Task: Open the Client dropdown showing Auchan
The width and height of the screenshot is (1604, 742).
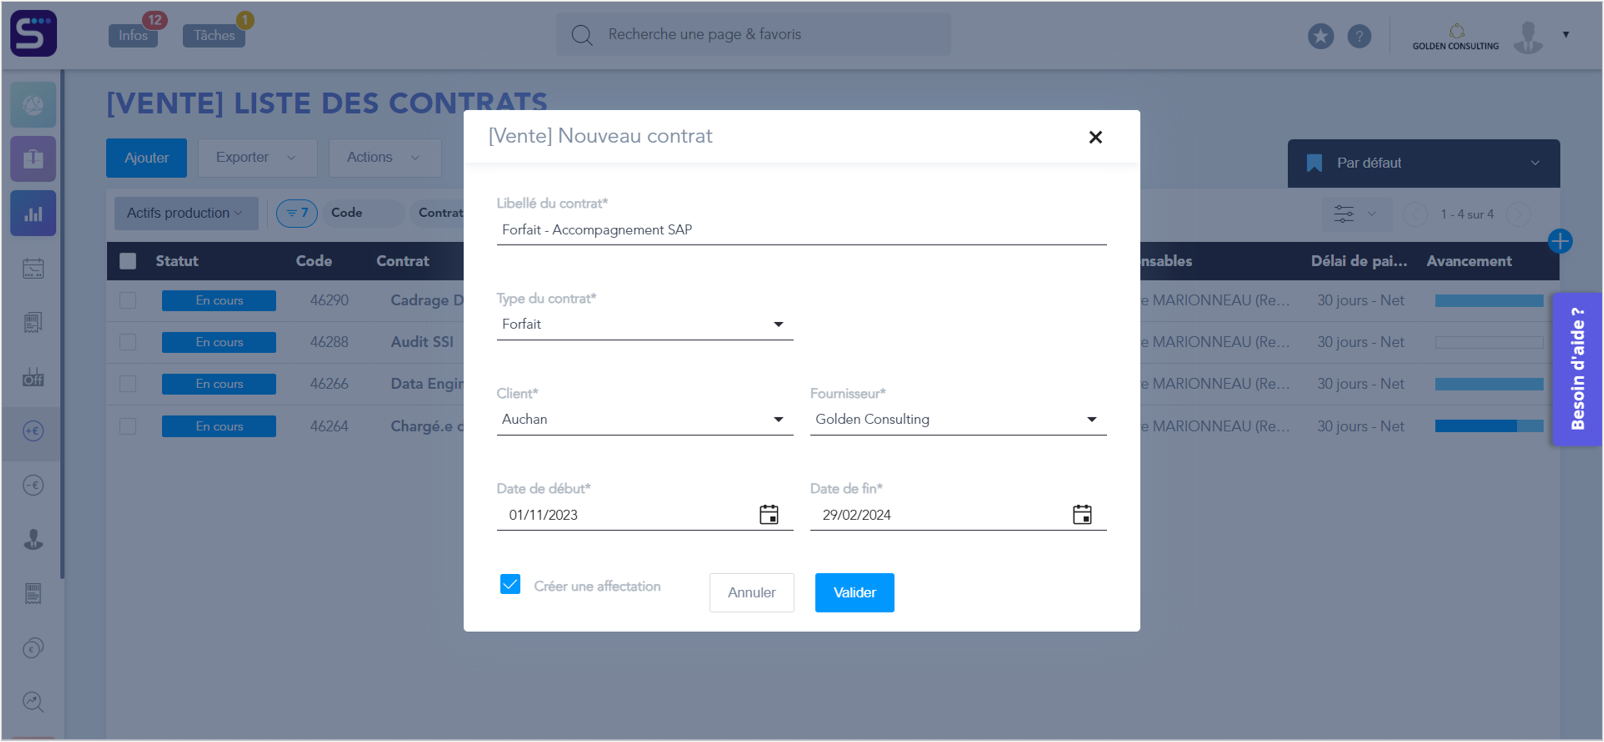Action: (645, 419)
